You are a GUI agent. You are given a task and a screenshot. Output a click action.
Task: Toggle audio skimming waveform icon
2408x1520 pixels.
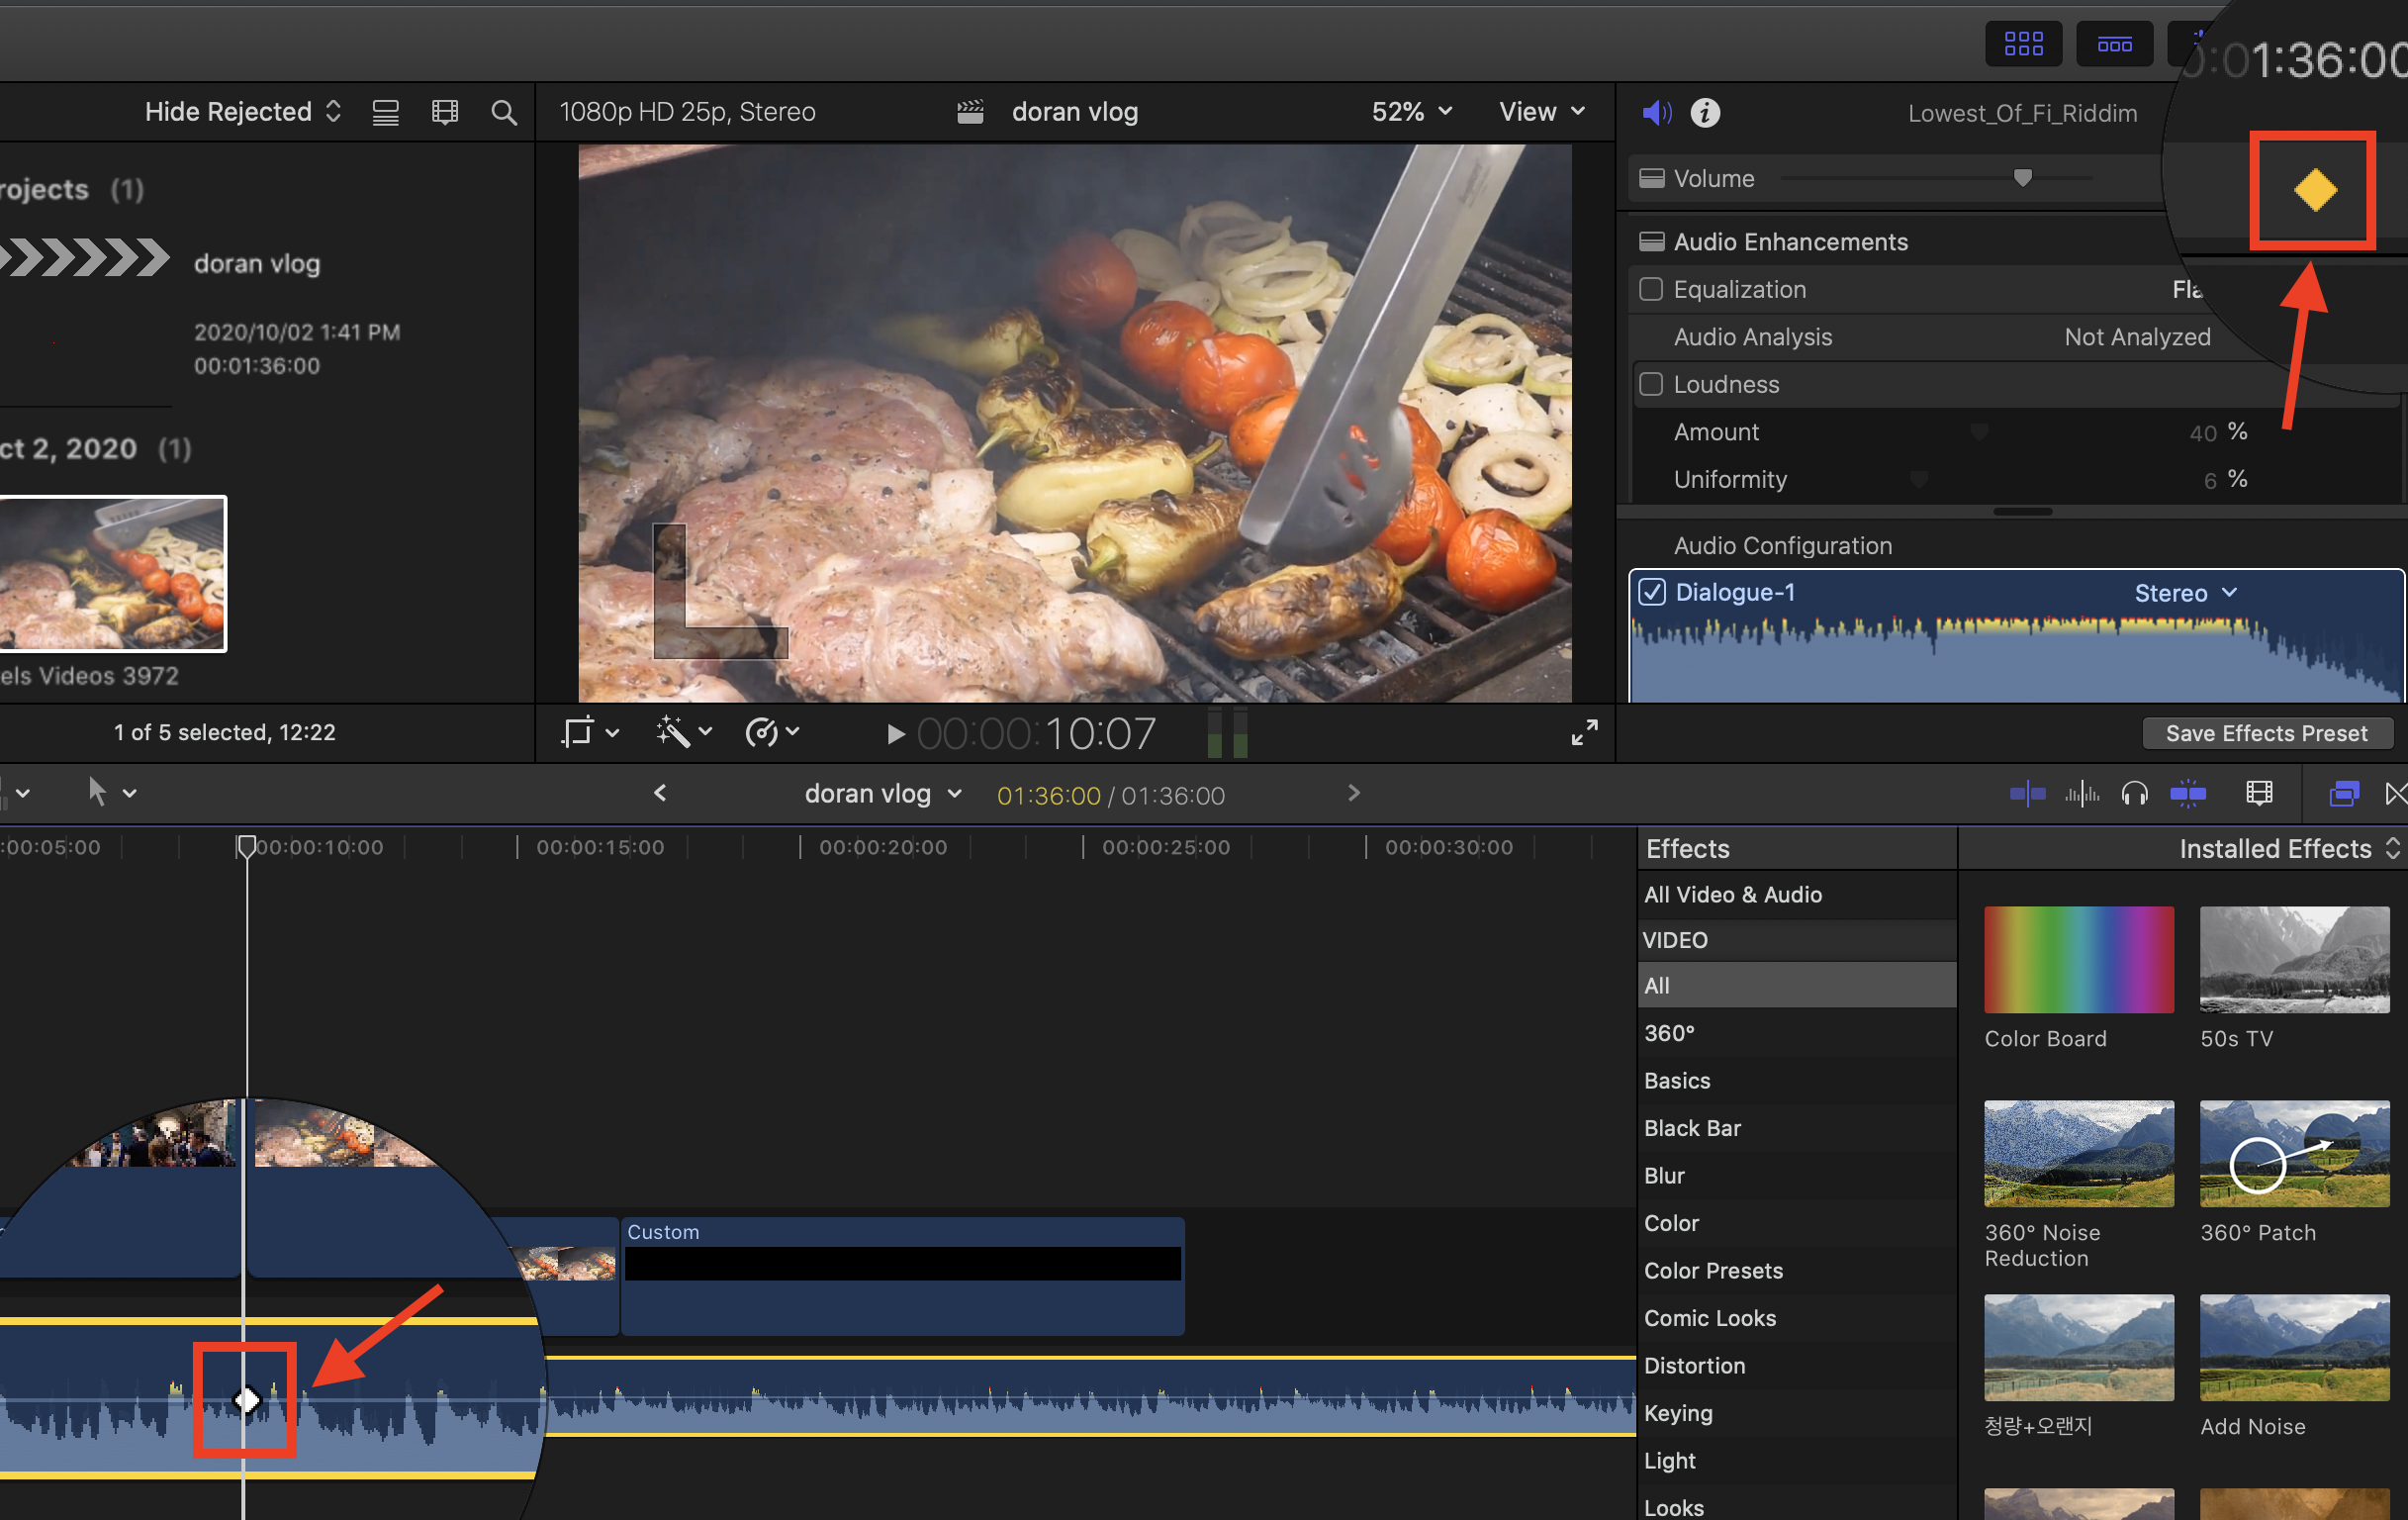coord(2082,794)
